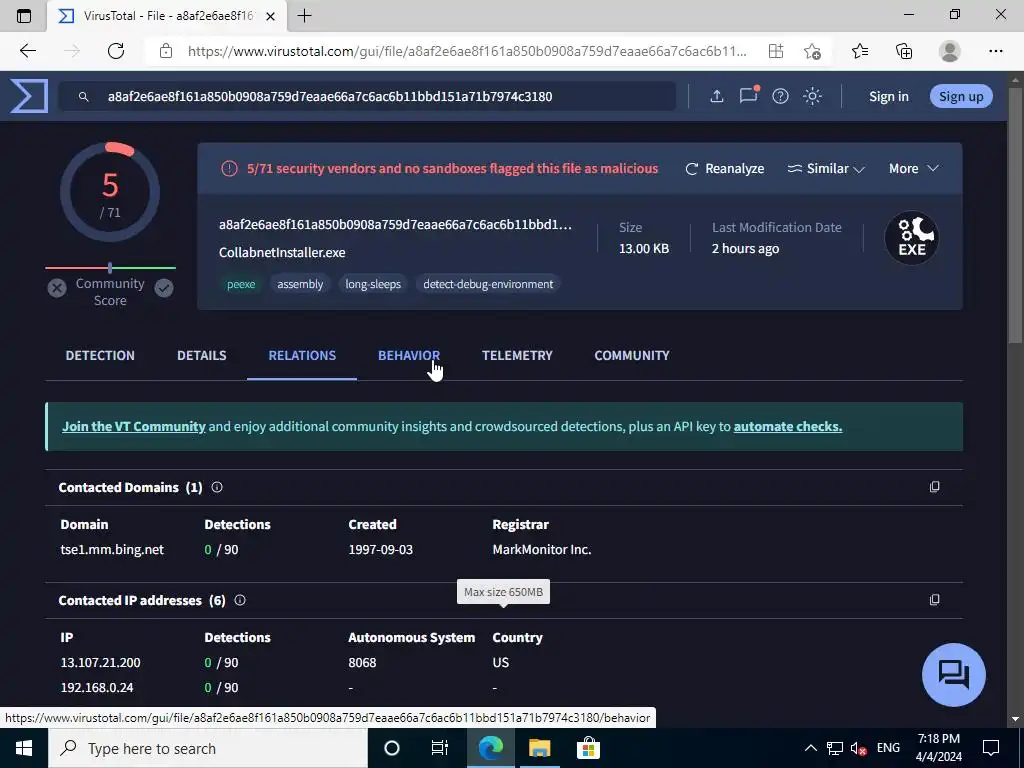
Task: Toggle the light/dark theme sun icon
Action: point(812,97)
